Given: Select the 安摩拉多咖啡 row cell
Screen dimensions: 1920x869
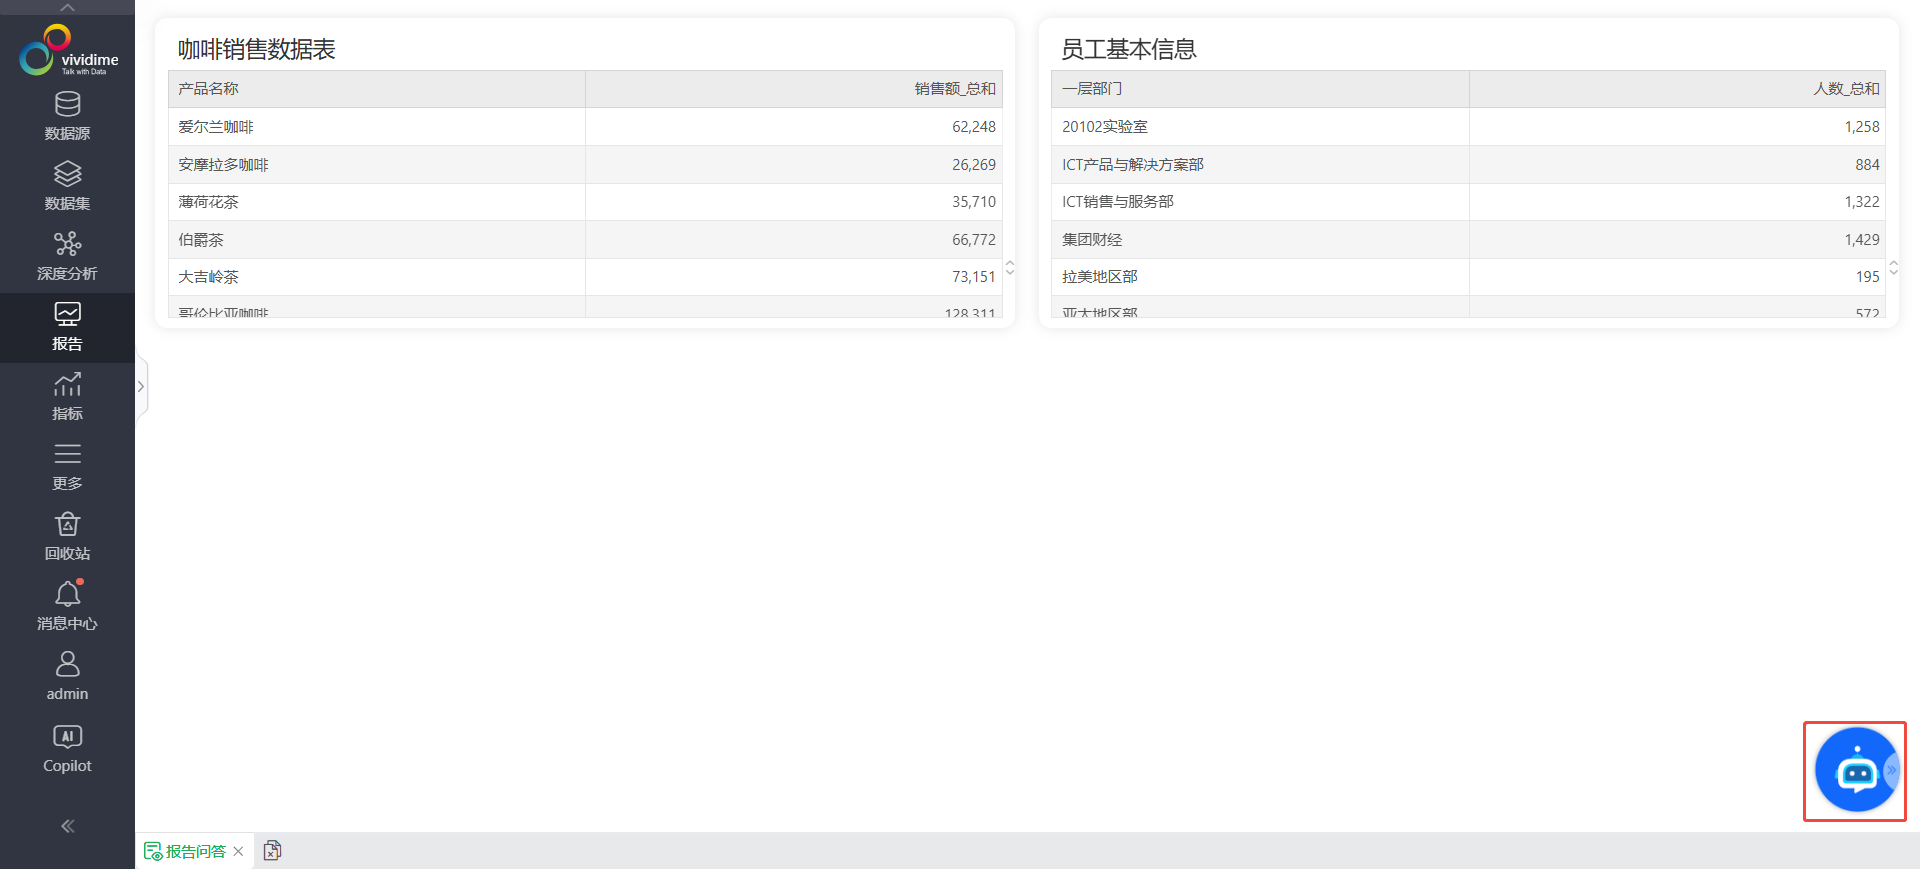Looking at the screenshot, I should (377, 165).
